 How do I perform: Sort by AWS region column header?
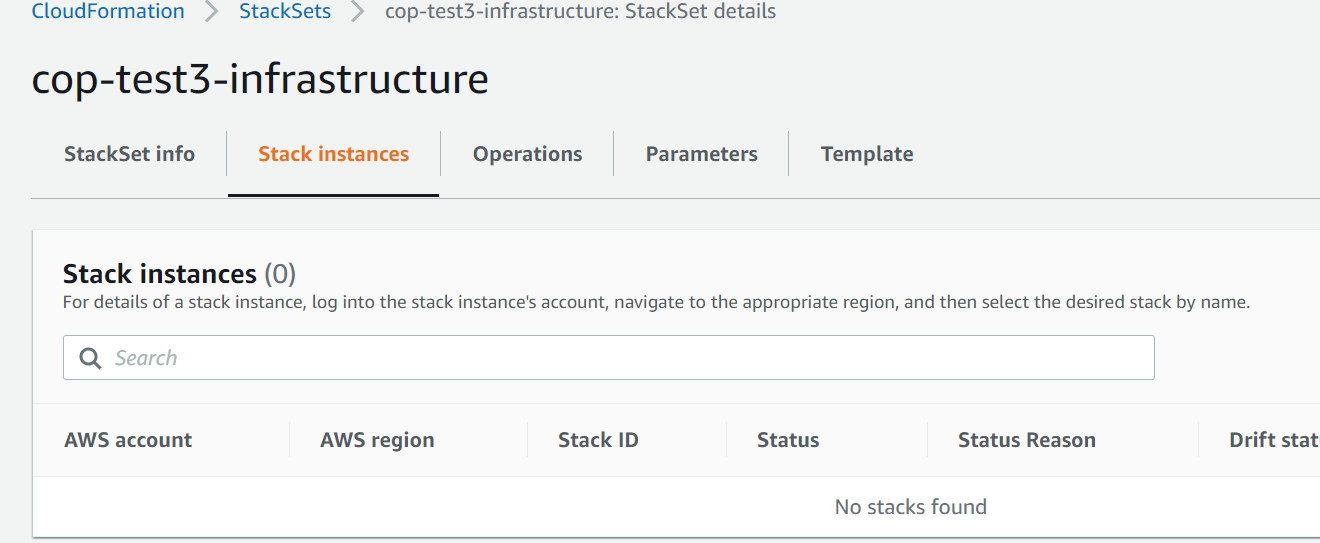pos(377,440)
